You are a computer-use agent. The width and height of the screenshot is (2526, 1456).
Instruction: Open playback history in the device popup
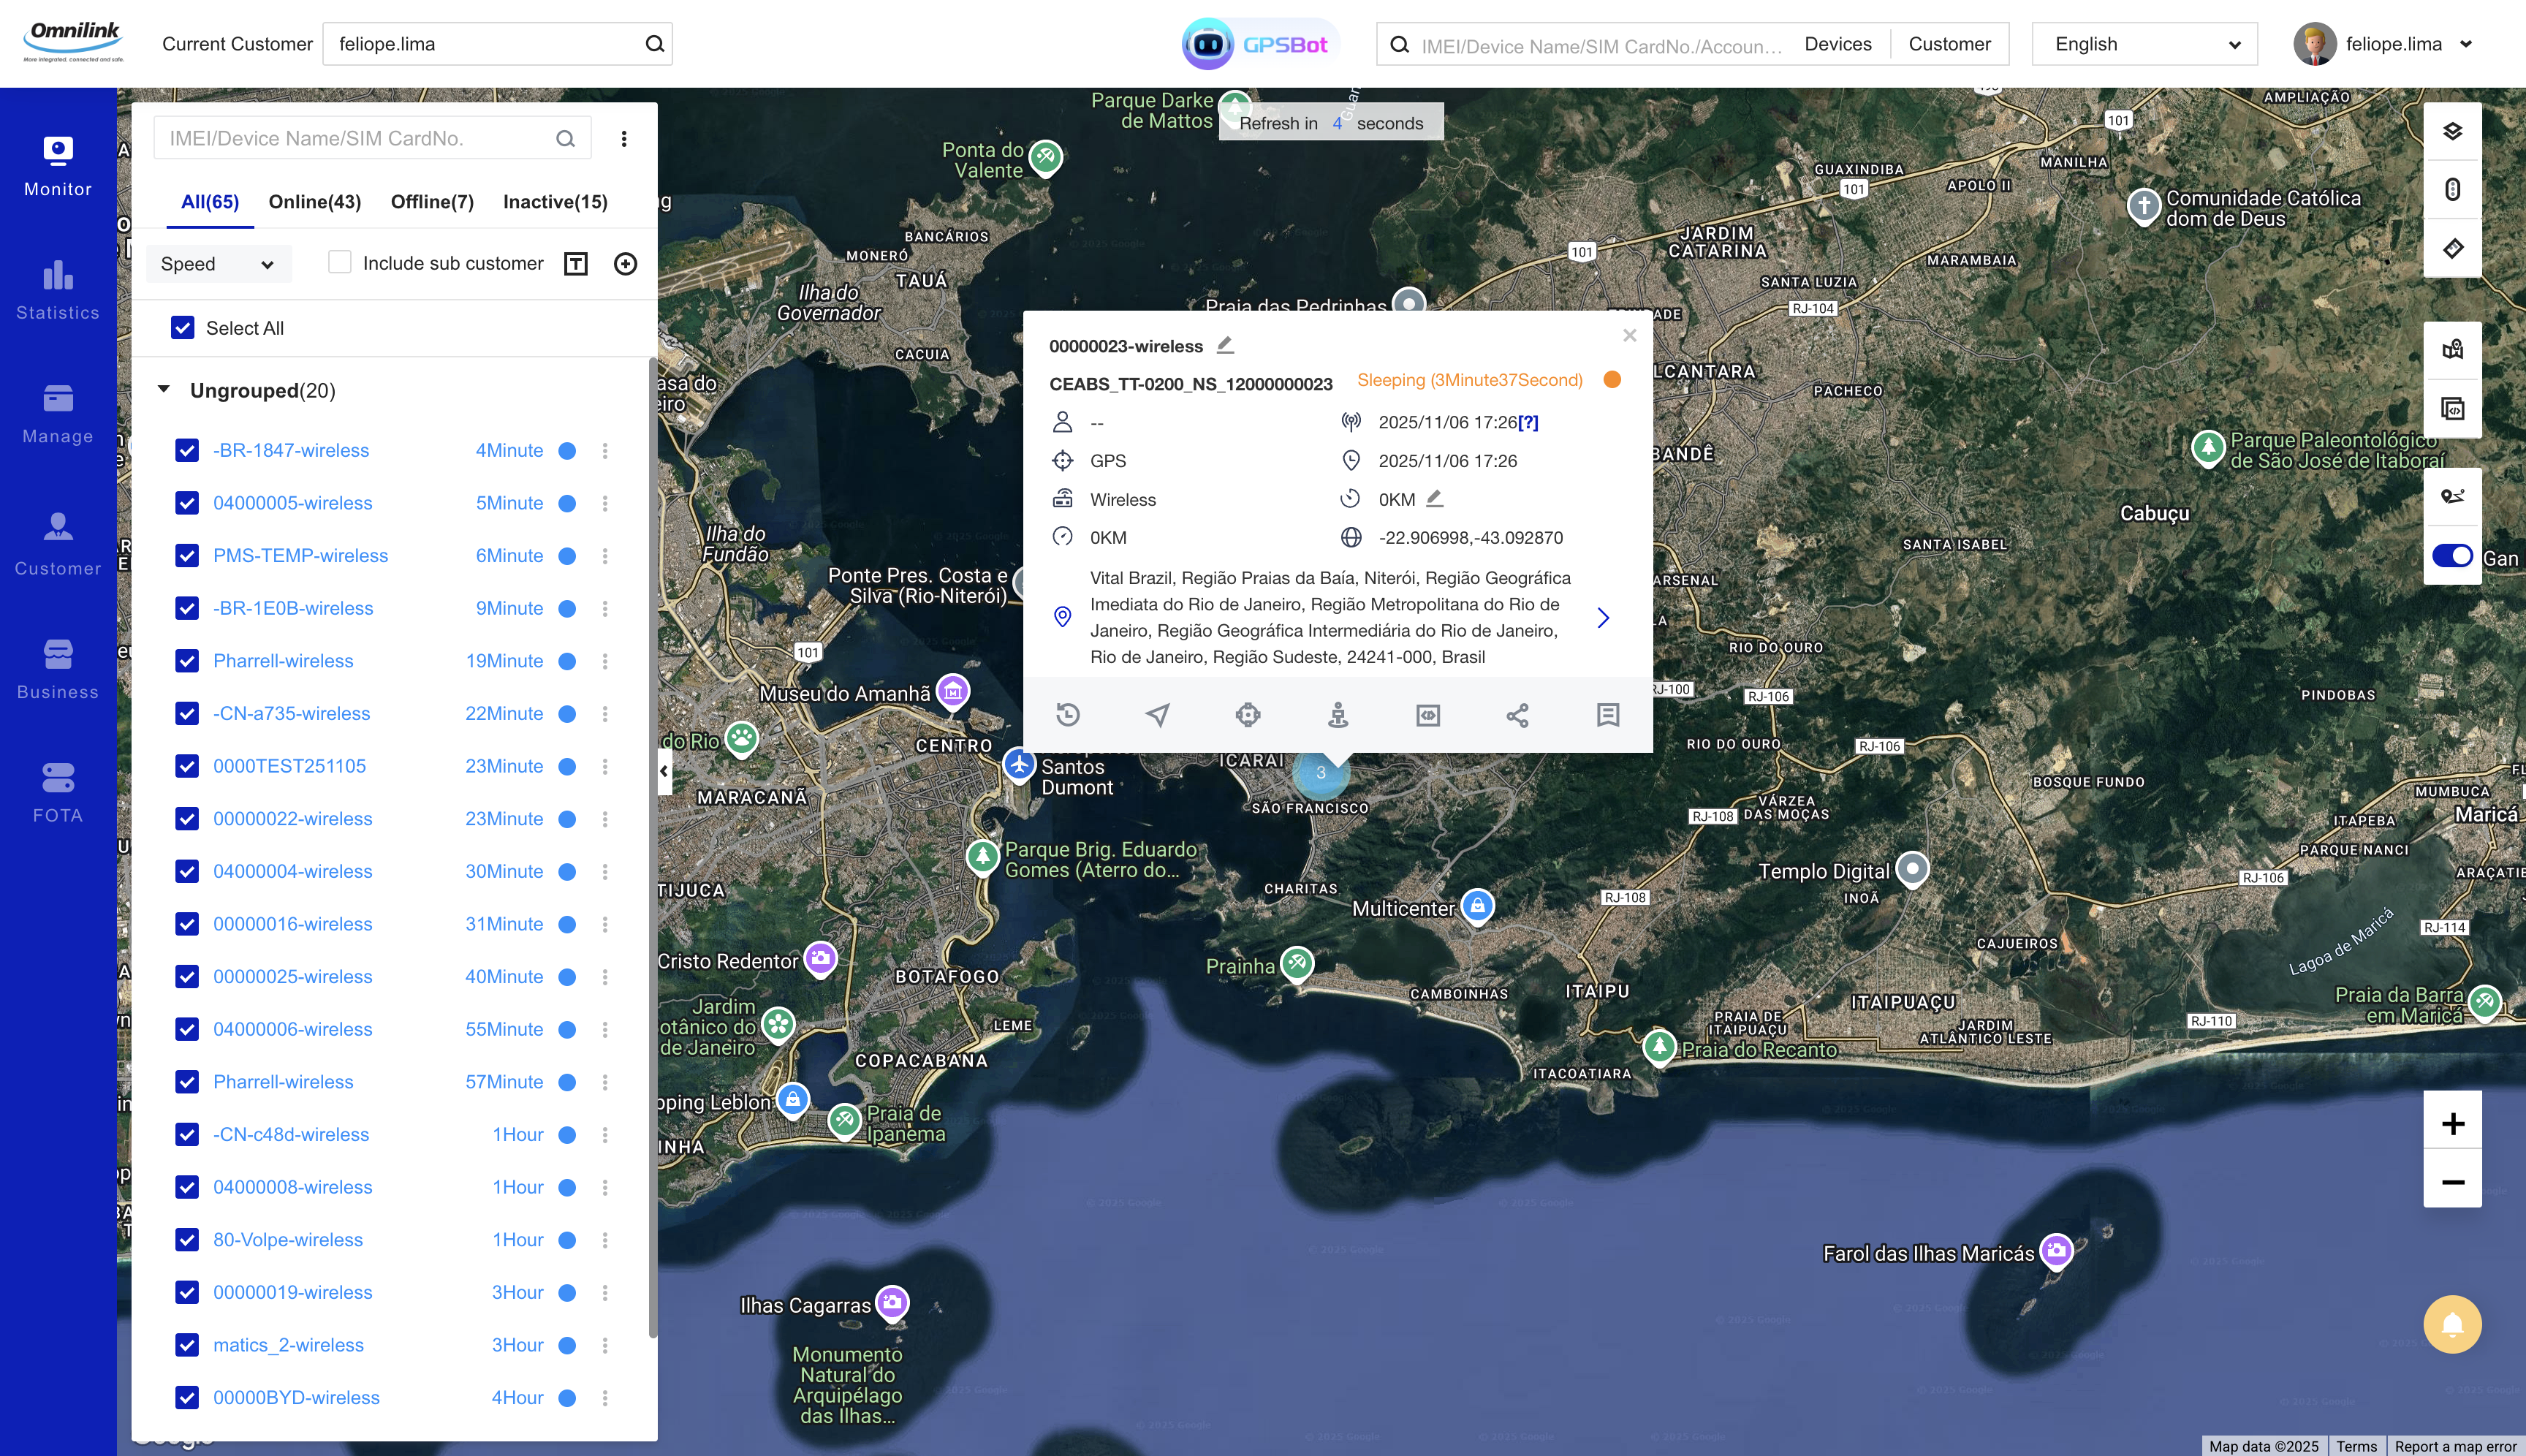point(1068,715)
